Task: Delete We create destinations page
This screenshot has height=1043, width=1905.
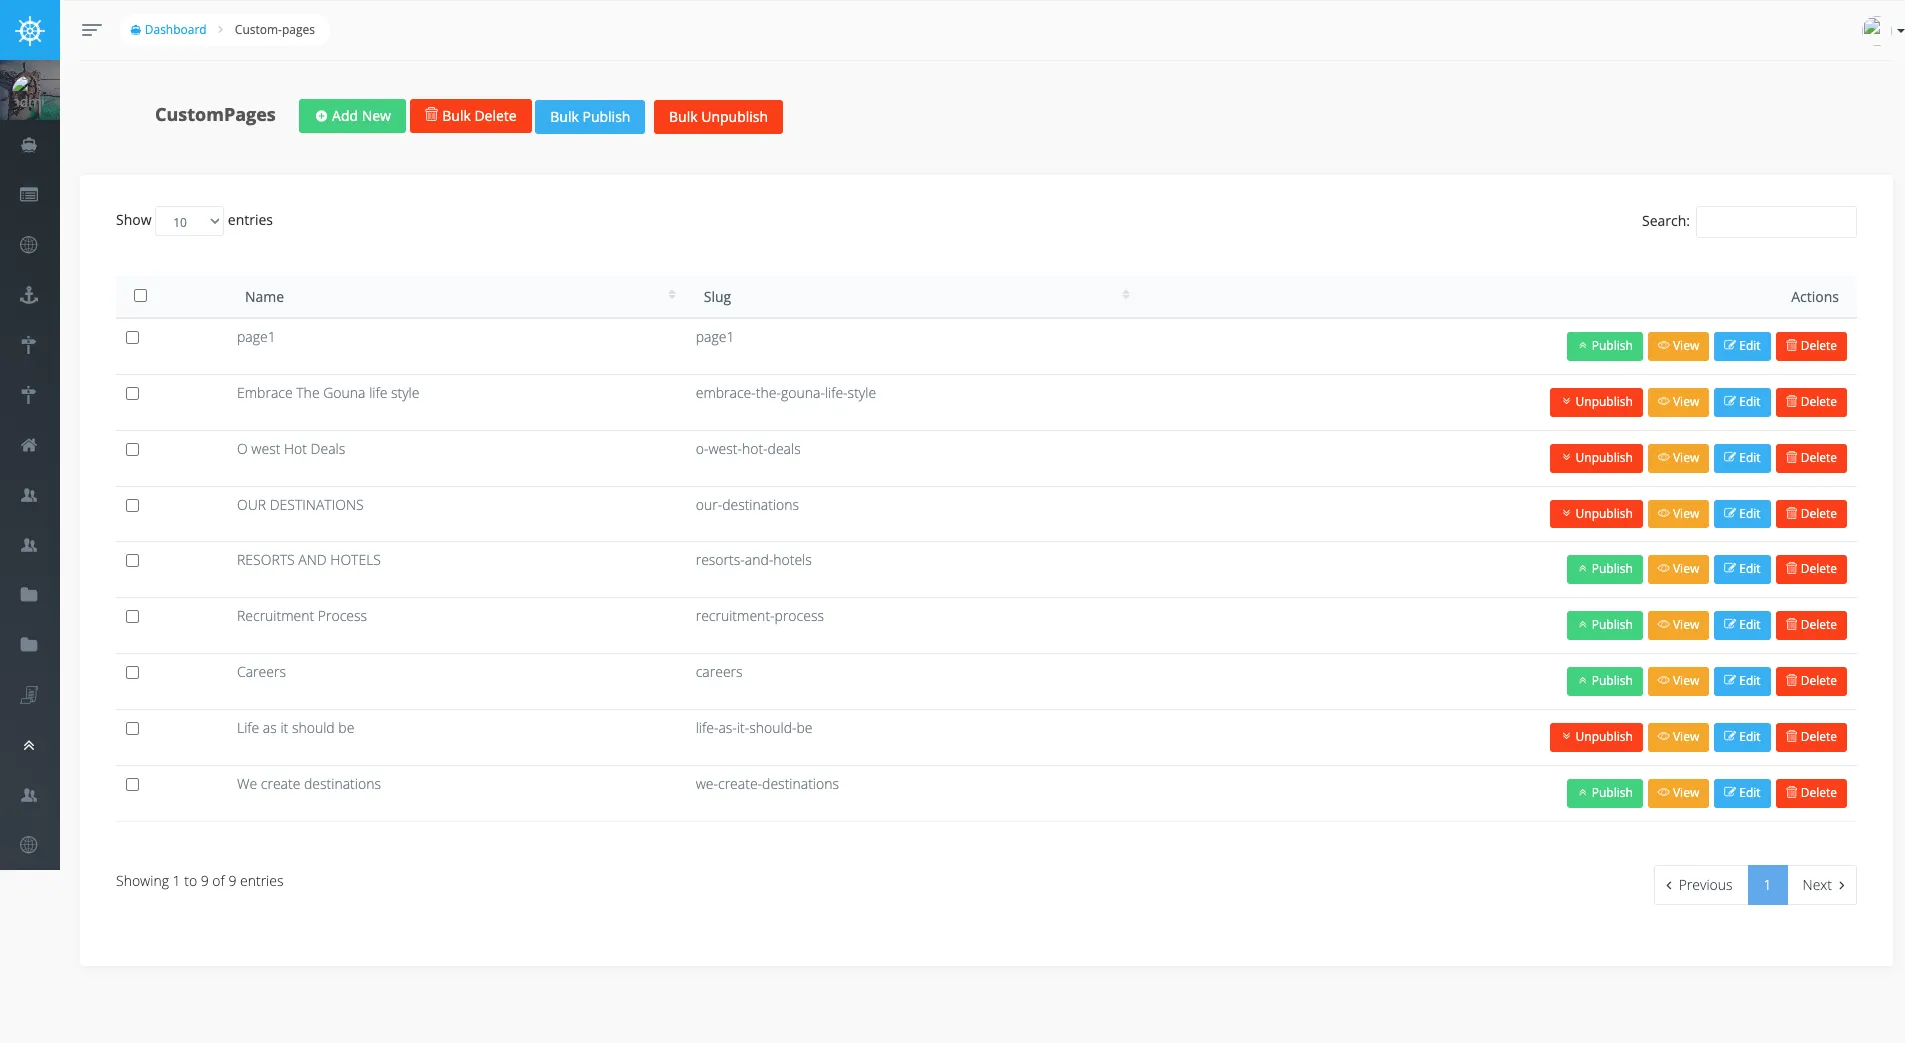Action: [1811, 793]
